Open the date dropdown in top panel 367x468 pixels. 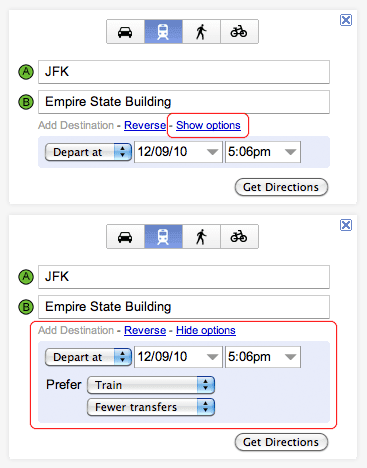point(178,152)
